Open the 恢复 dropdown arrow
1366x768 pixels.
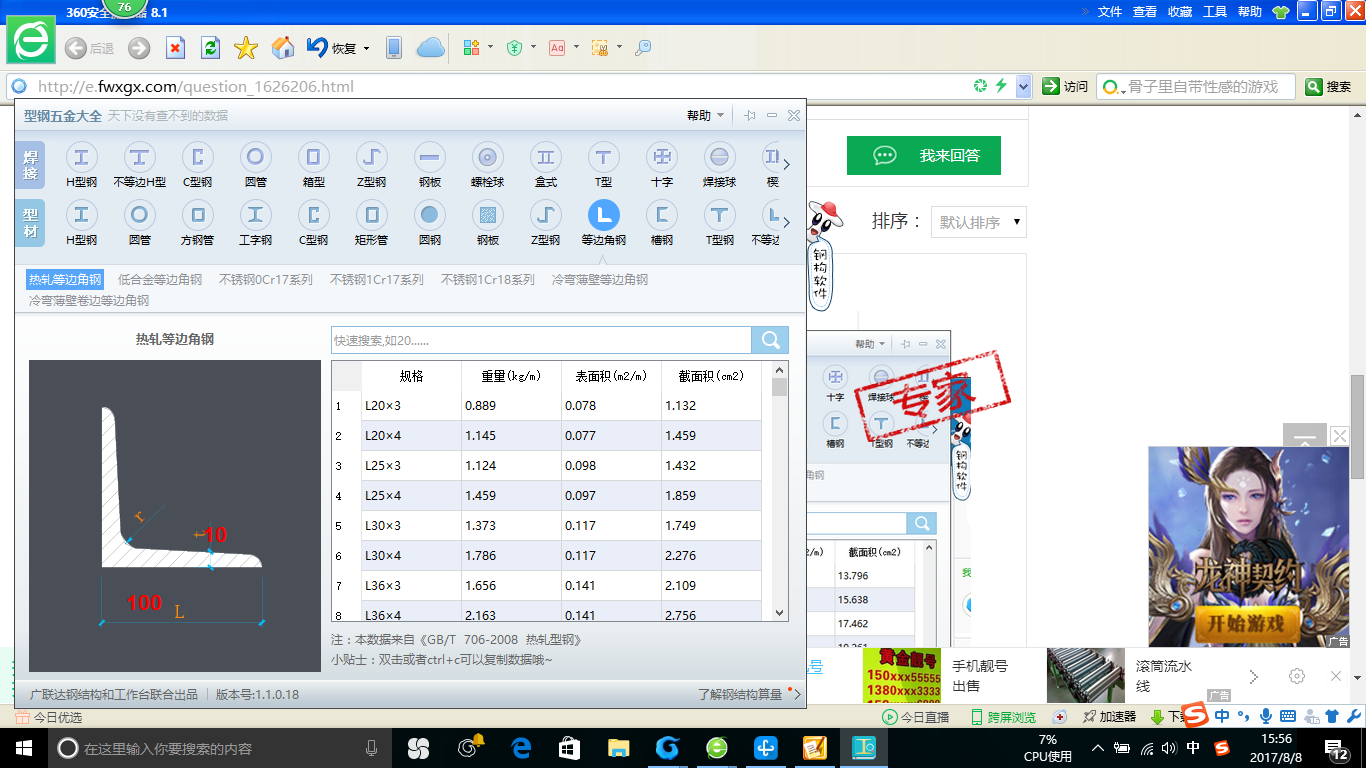click(366, 48)
